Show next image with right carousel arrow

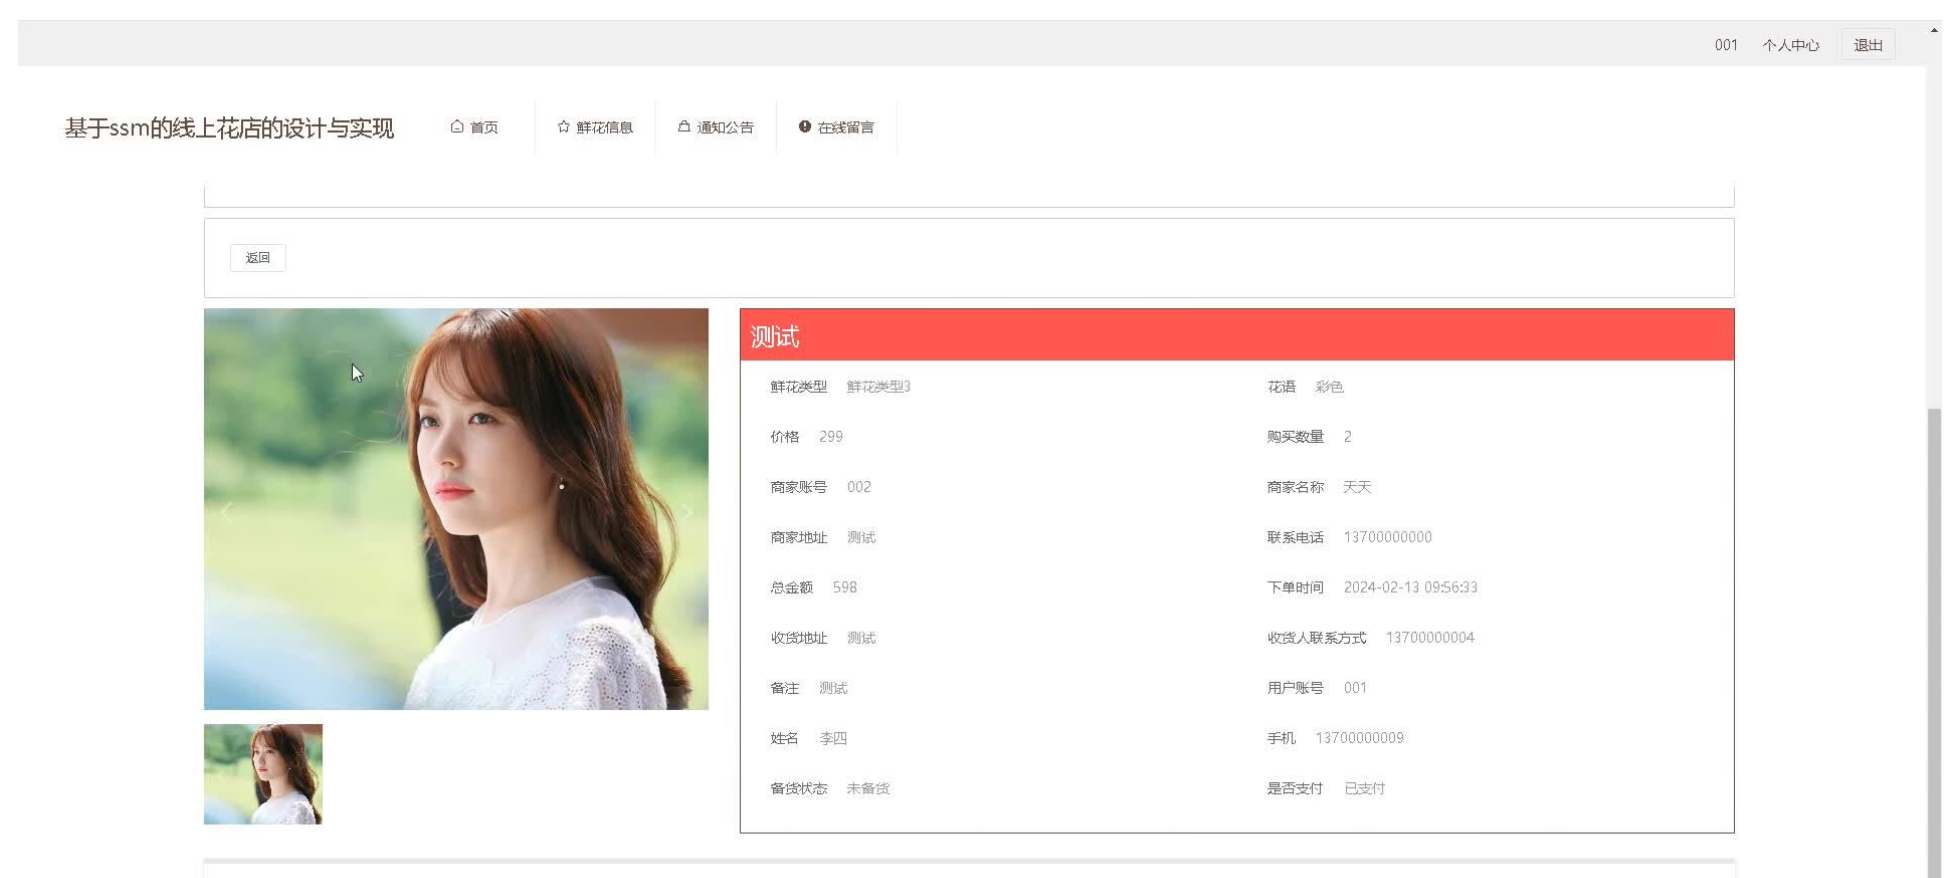tap(687, 512)
